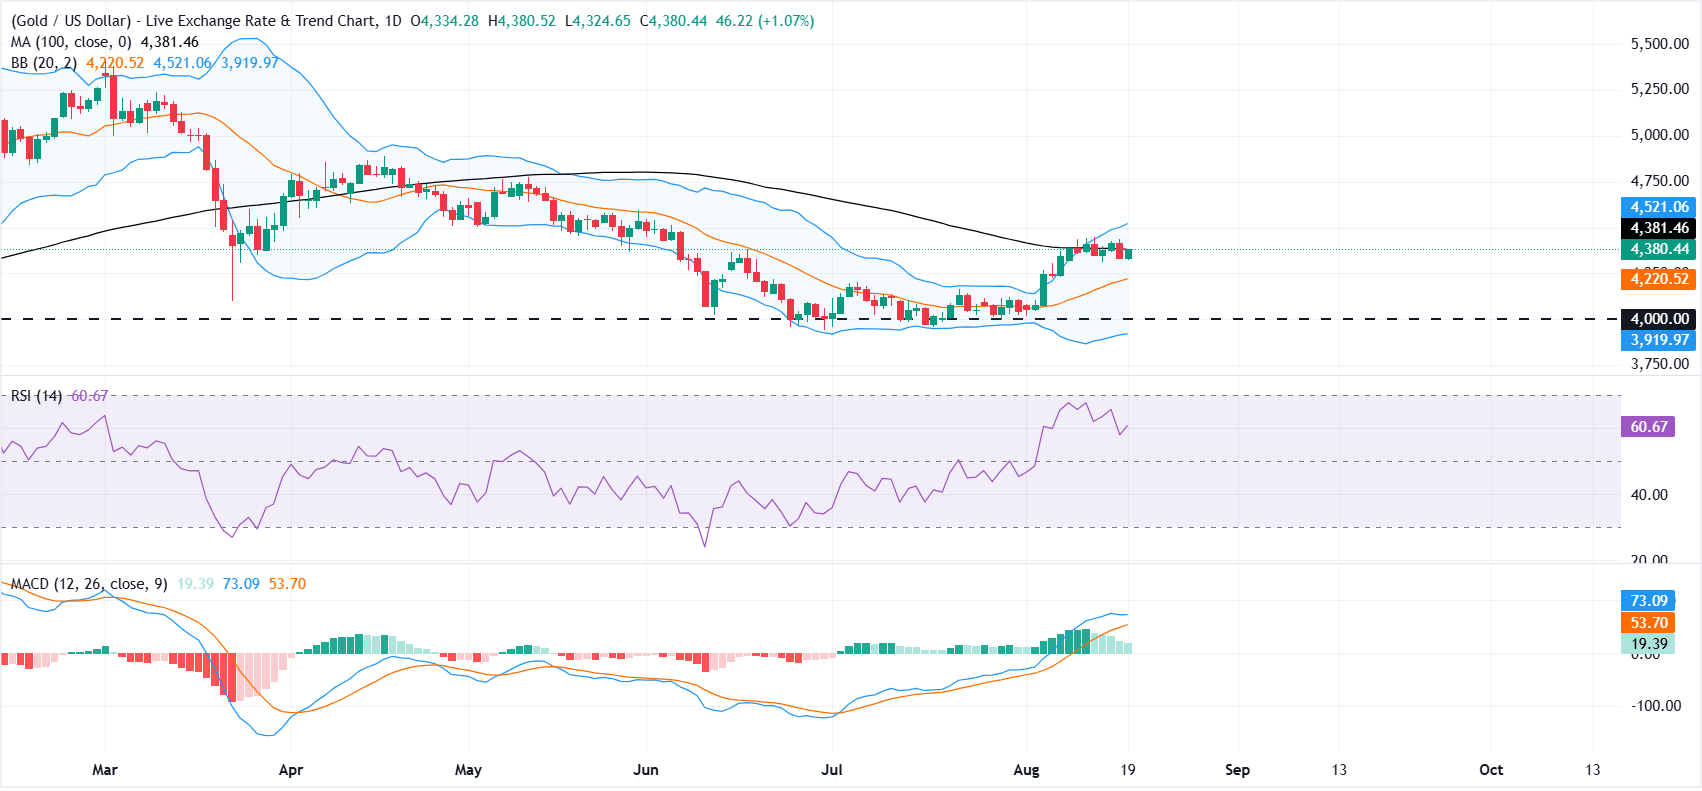1702x791 pixels.
Task: Select the RSI (14) indicator legend
Action: coord(37,396)
